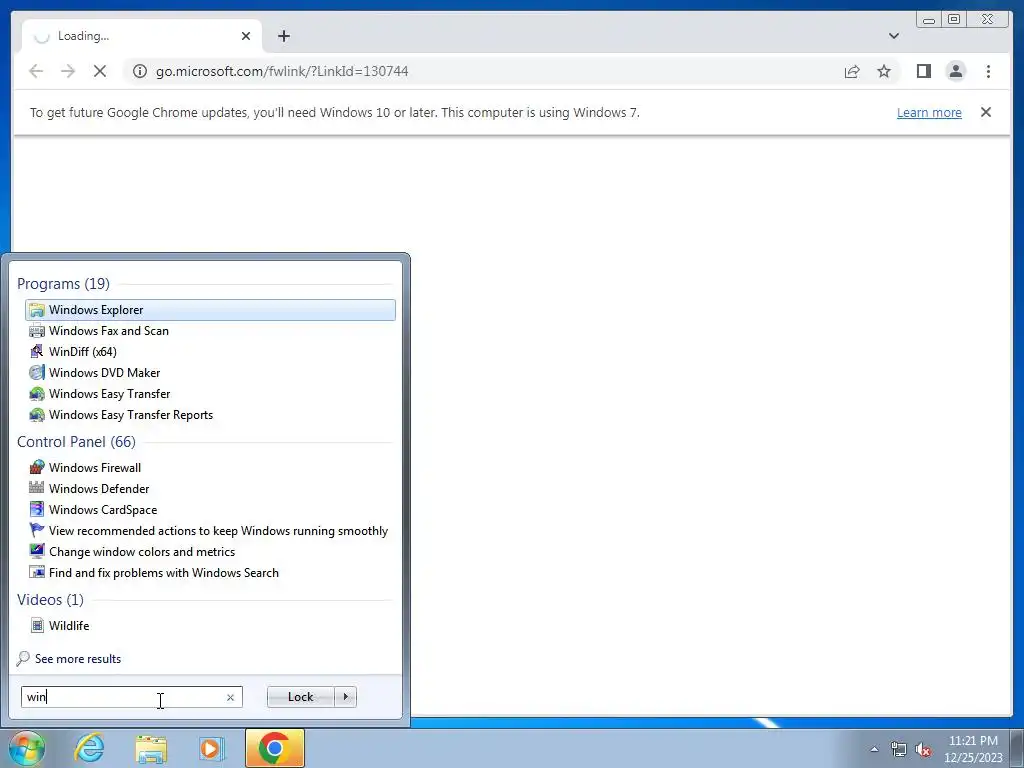
Task: Open the tab search dropdown chevron
Action: (894, 36)
